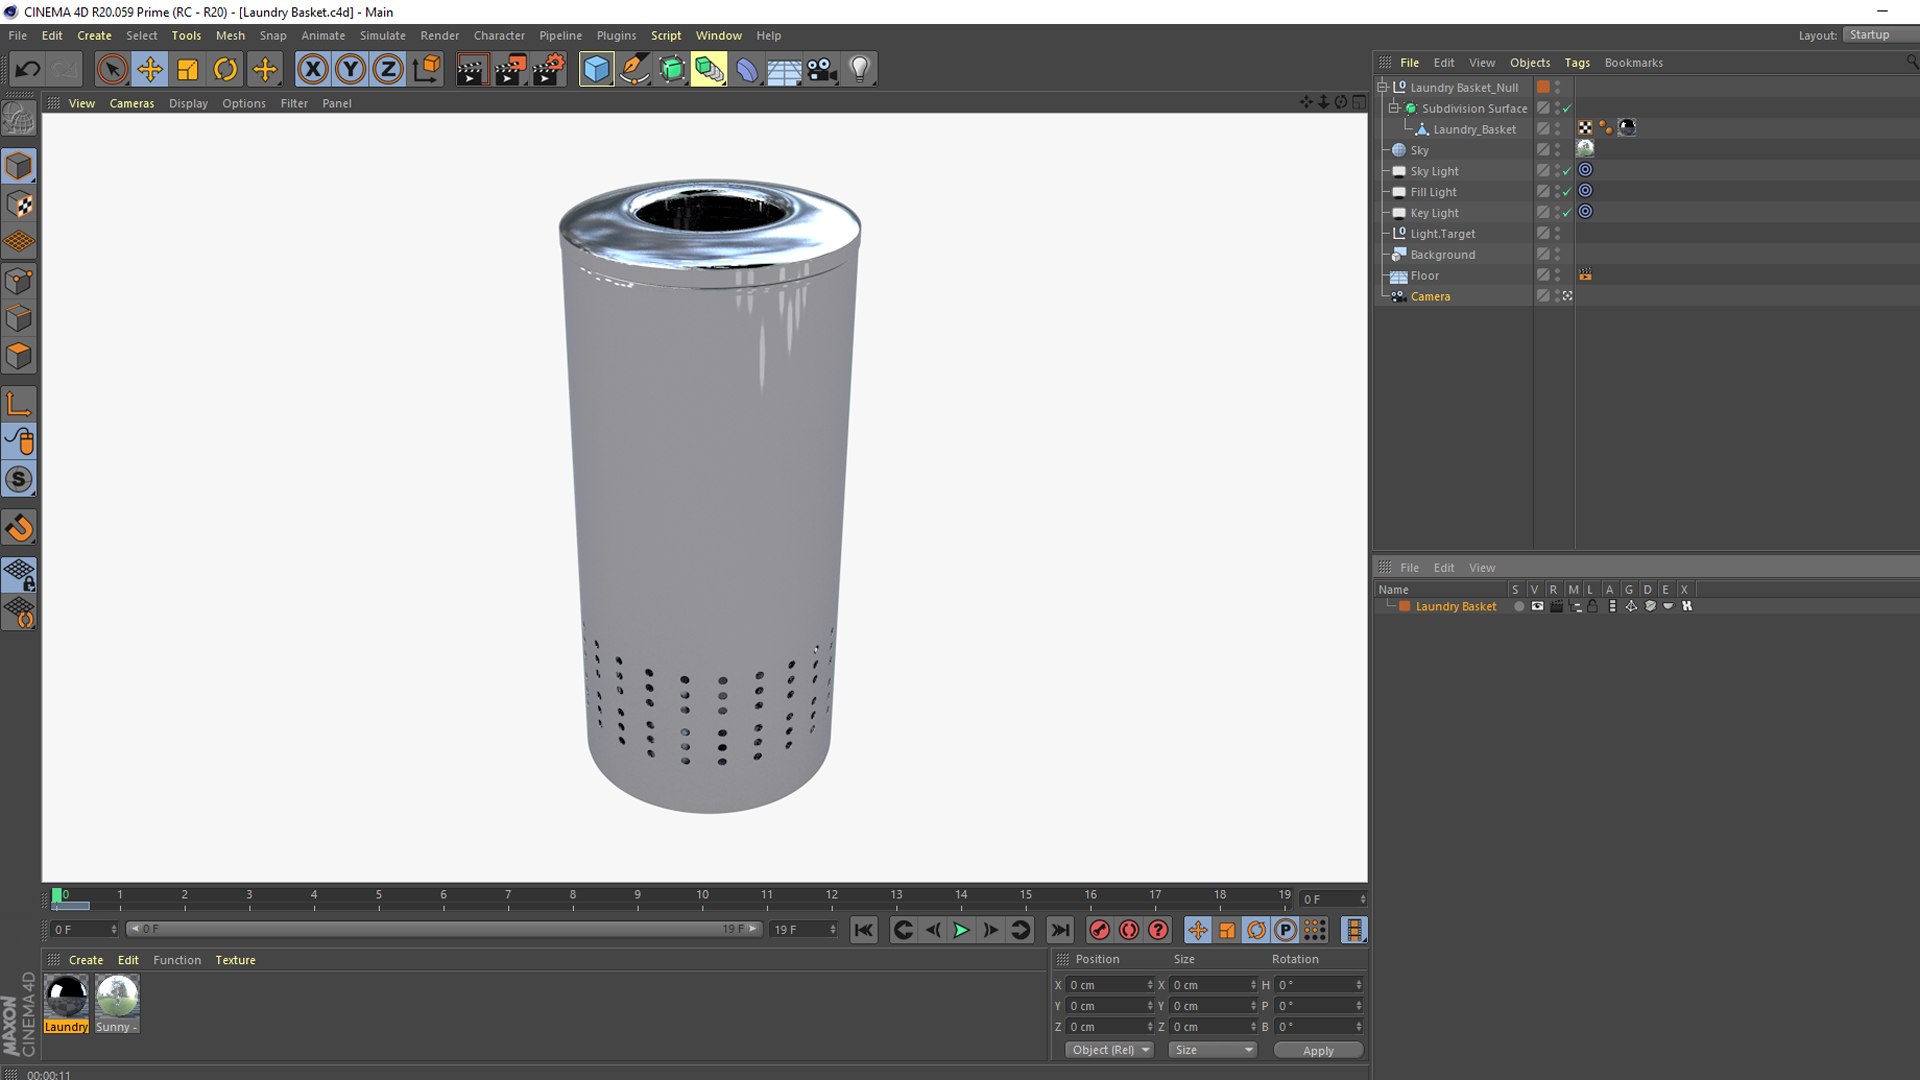Click Record Active Objects button
Viewport: 1920px width, 1080px height.
coord(1099,930)
